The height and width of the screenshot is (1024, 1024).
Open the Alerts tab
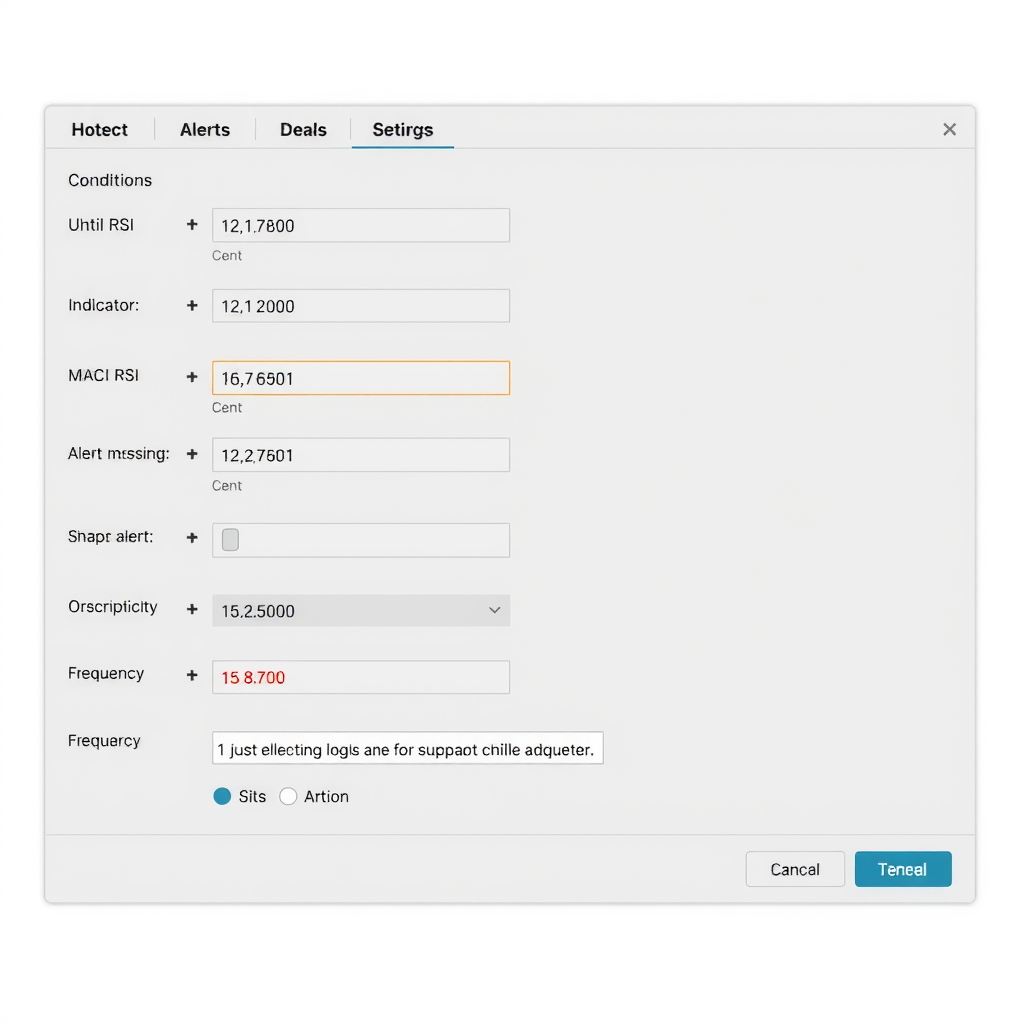click(205, 130)
